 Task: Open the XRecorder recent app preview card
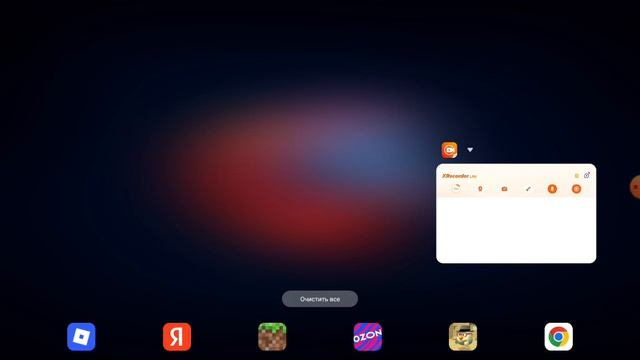[x=516, y=213]
